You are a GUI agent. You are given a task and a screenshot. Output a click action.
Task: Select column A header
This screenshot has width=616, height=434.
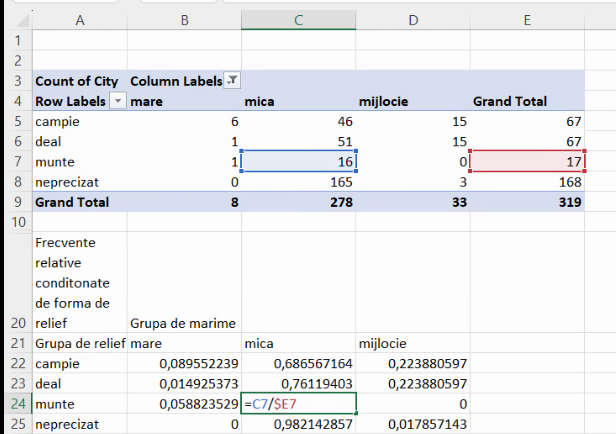(x=80, y=20)
